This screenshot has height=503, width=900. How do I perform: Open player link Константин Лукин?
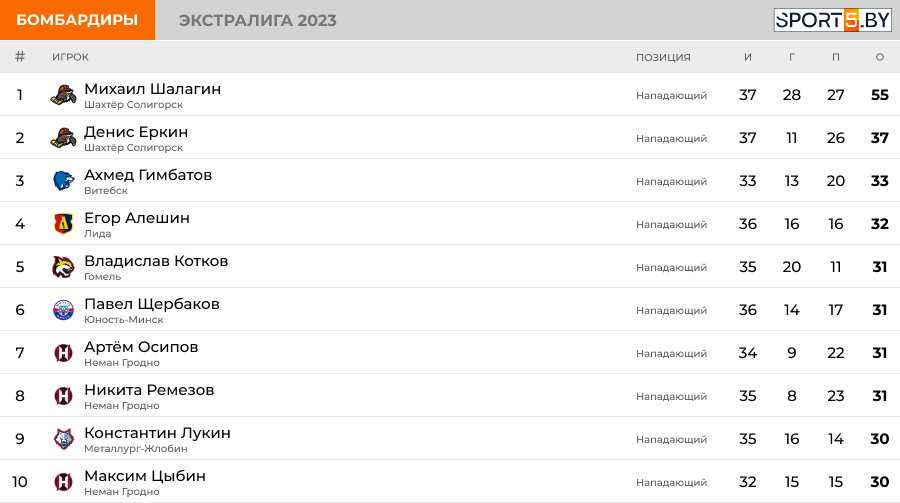tap(157, 433)
